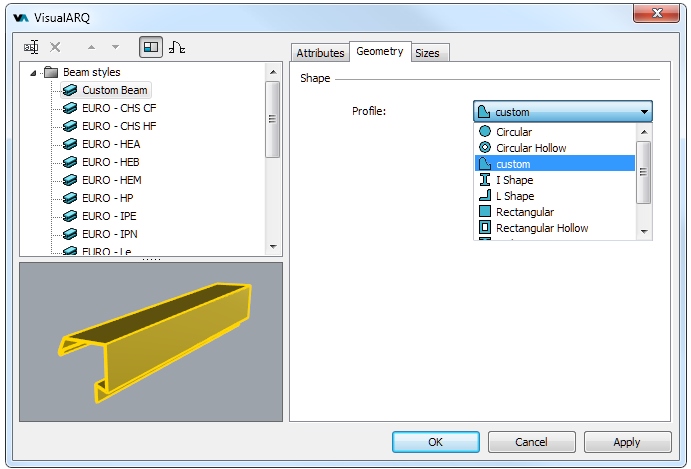Switch to the Attributes tab
The width and height of the screenshot is (691, 469).
(320, 53)
